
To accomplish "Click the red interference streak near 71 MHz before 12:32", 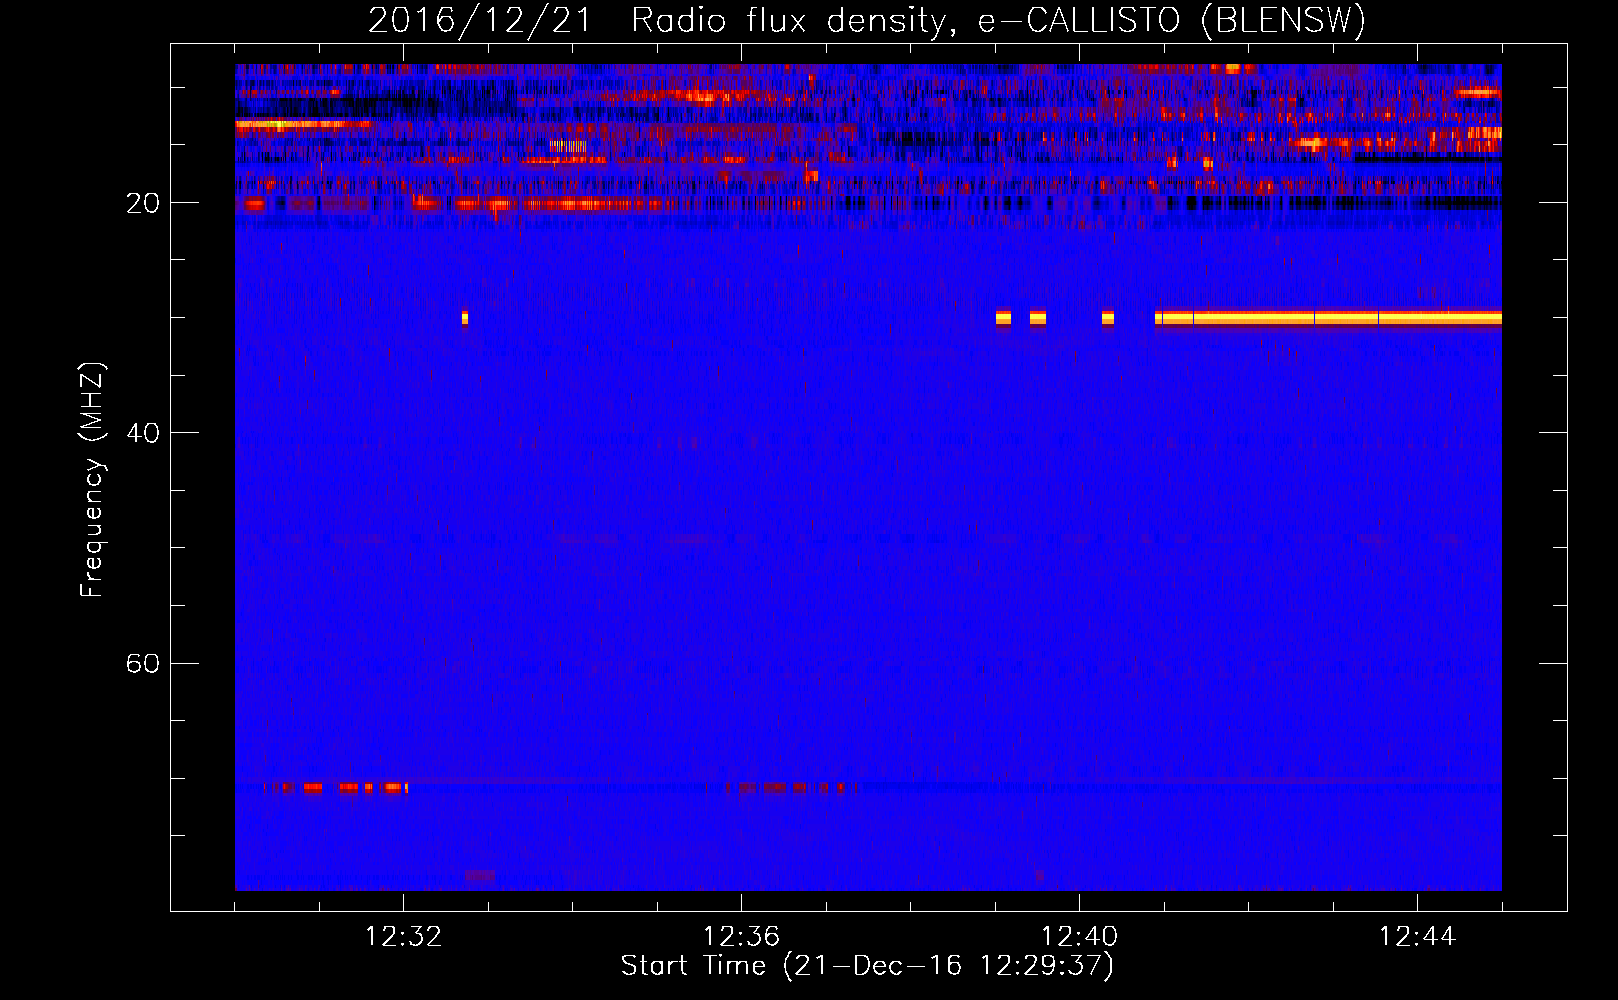I will (335, 788).
